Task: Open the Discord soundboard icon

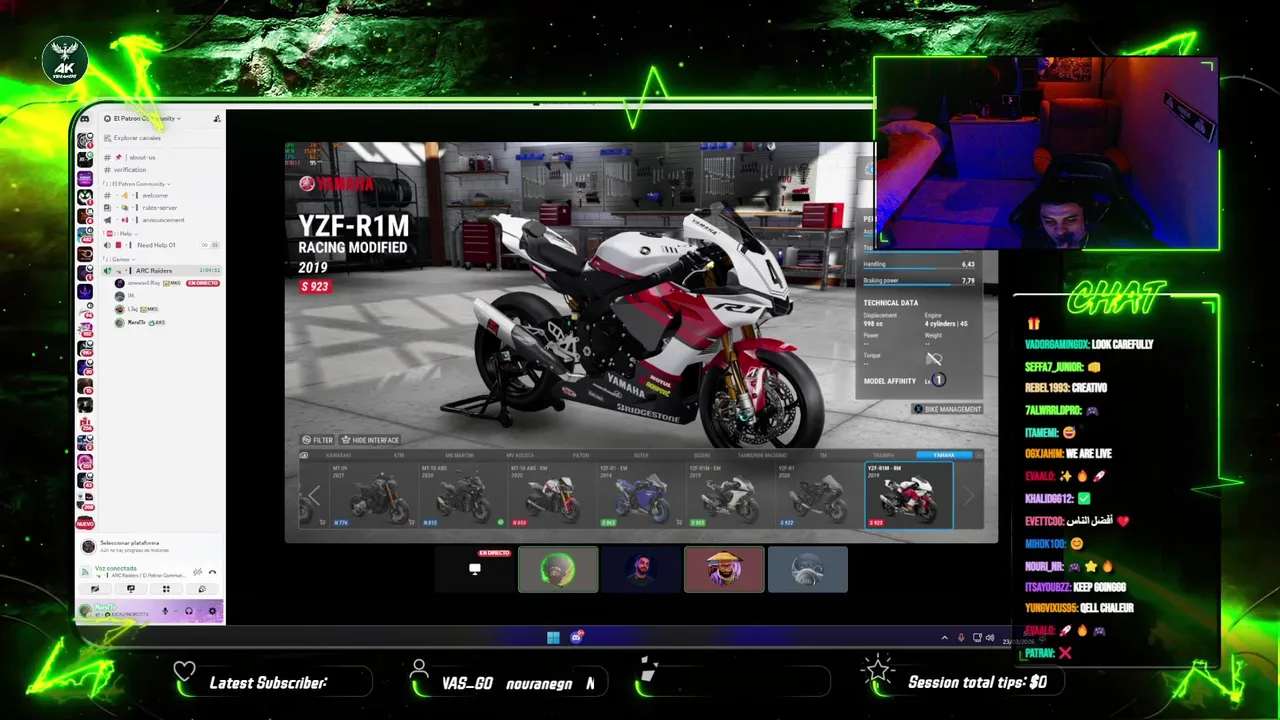Action: click(202, 589)
